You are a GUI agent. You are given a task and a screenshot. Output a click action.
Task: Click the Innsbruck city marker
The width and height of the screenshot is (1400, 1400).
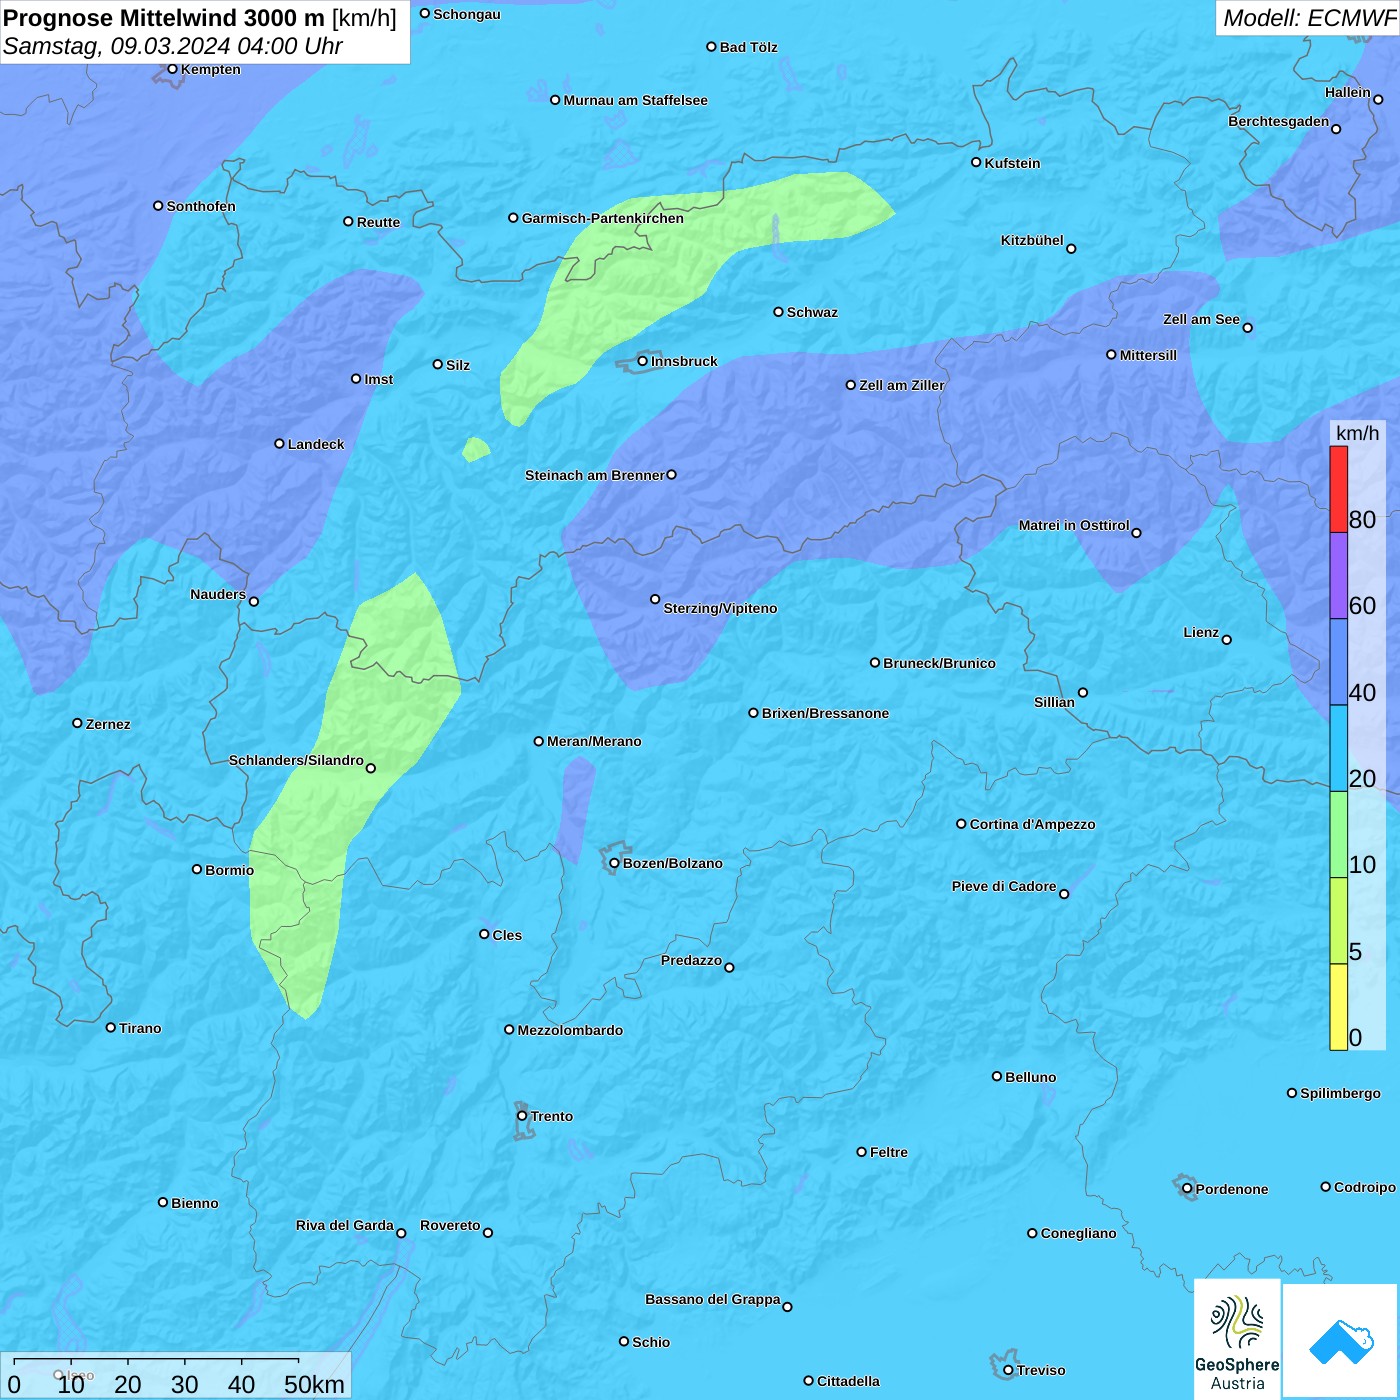[643, 361]
